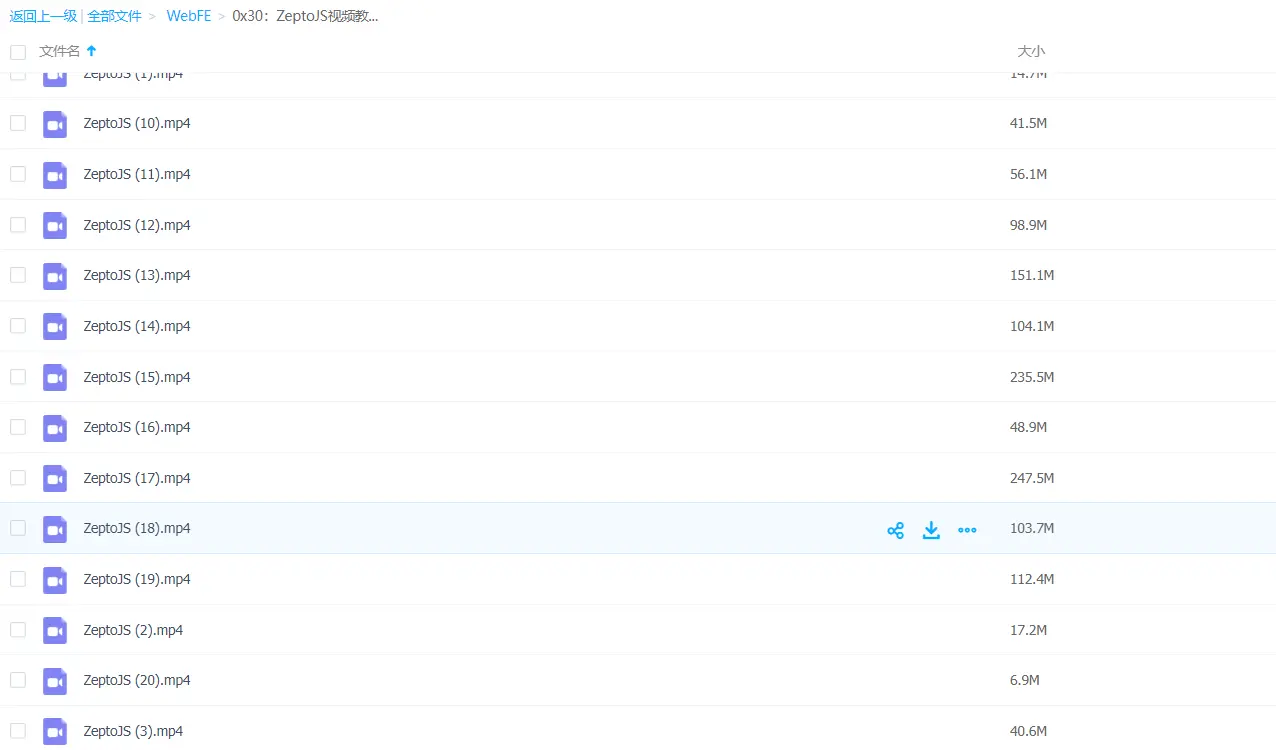Click the 6.9M size value

point(1025,680)
